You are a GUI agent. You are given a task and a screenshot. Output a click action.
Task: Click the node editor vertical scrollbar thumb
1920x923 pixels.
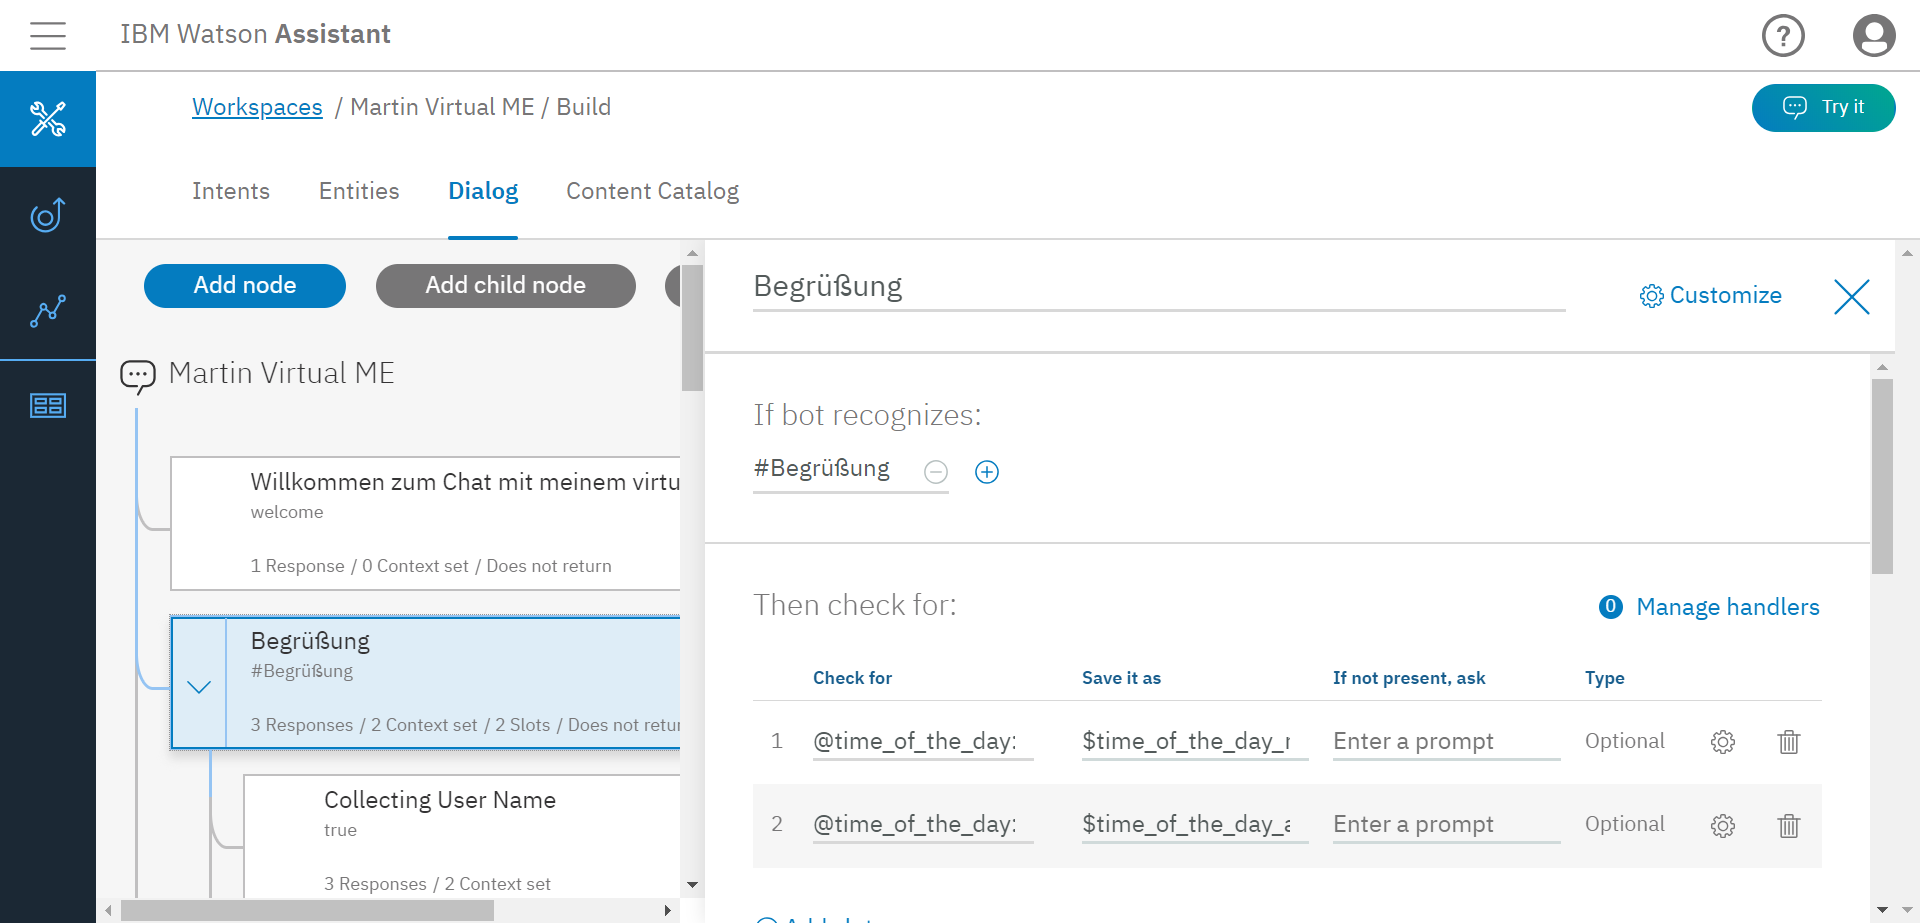[1882, 476]
